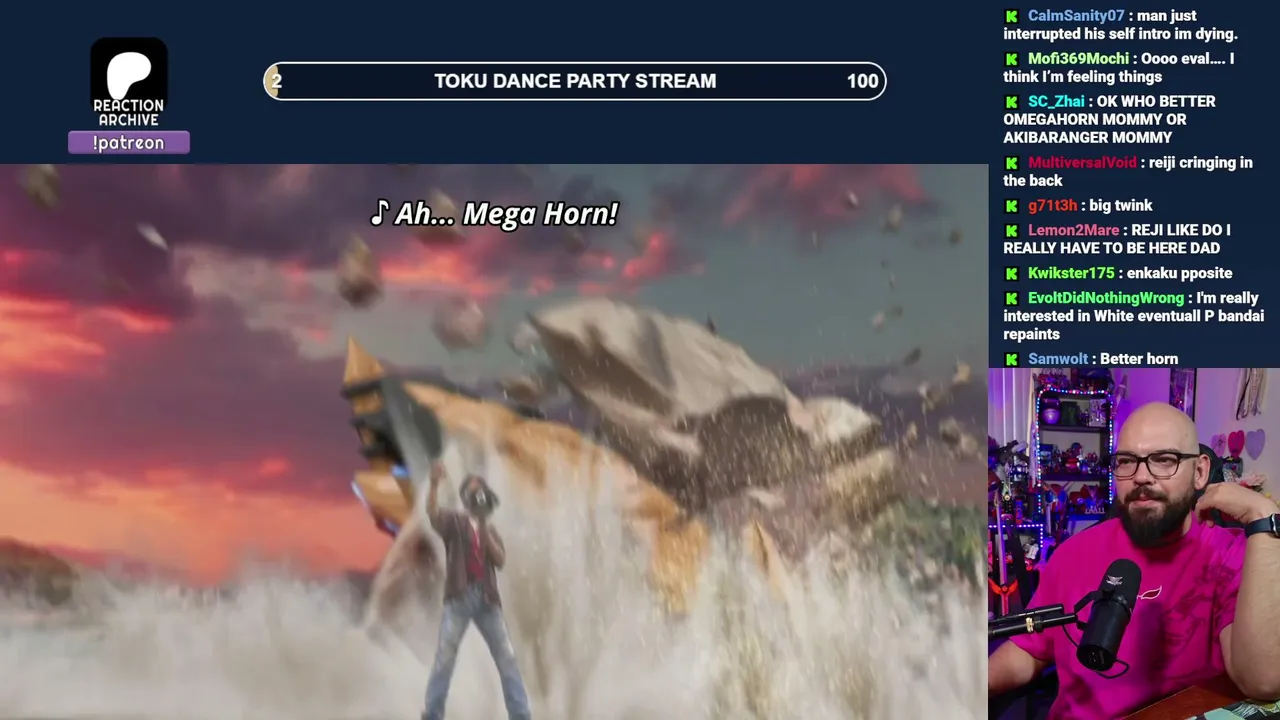
Task: Click the chat message "enkaku pposite"
Action: 1179,274
